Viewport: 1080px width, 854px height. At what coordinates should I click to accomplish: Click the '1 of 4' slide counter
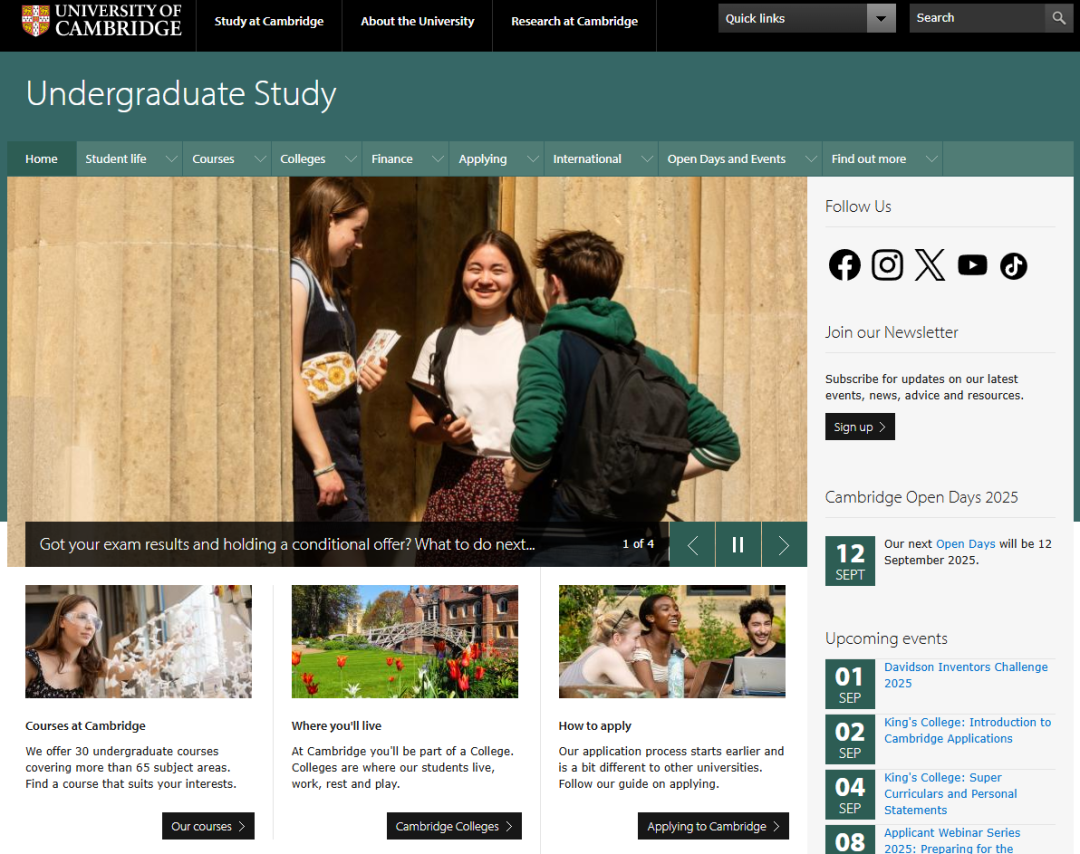638,544
